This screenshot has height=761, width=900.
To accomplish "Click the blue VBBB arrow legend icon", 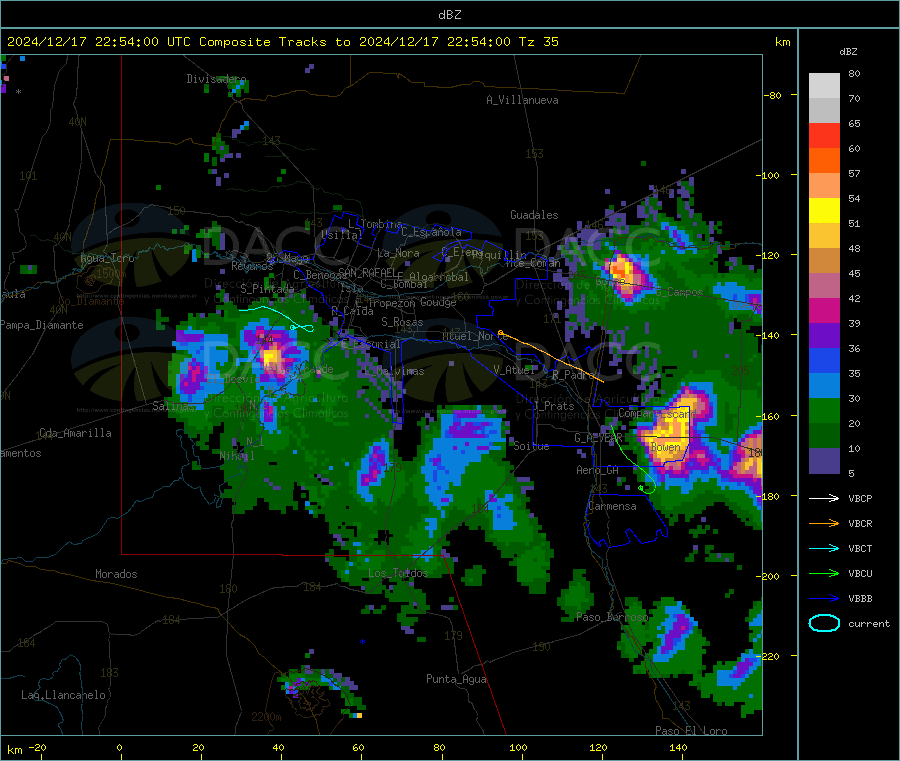I will (x=824, y=599).
